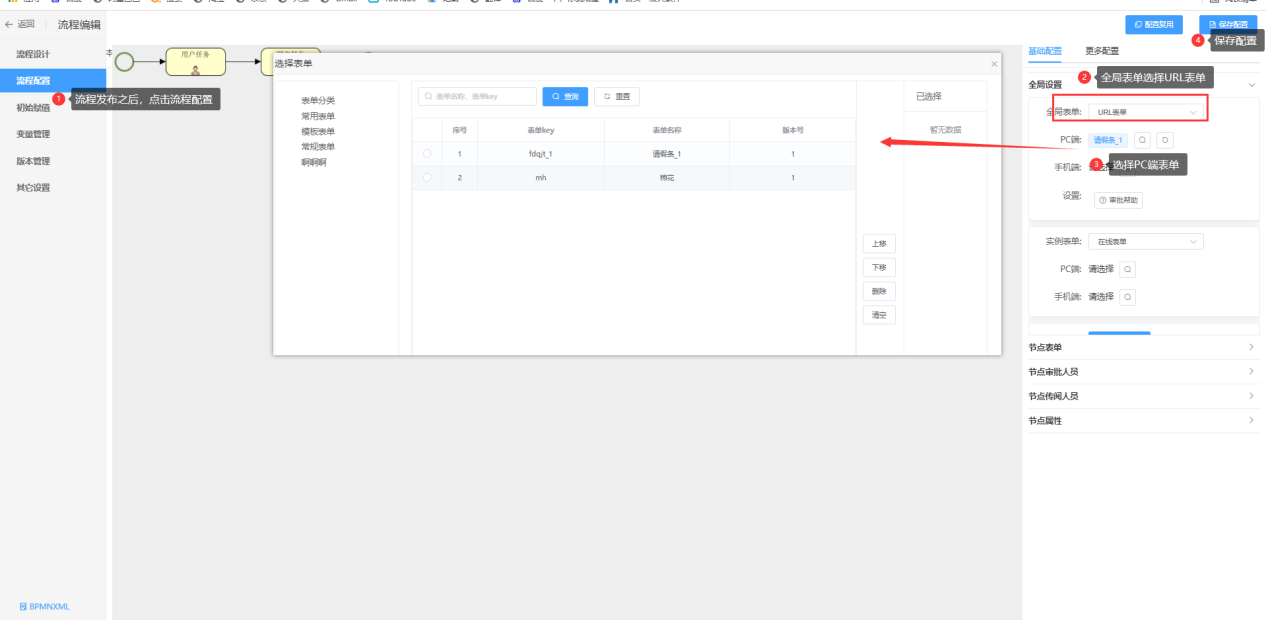The image size is (1266, 620).
Task: Click the green start event circle
Action: pos(124,62)
